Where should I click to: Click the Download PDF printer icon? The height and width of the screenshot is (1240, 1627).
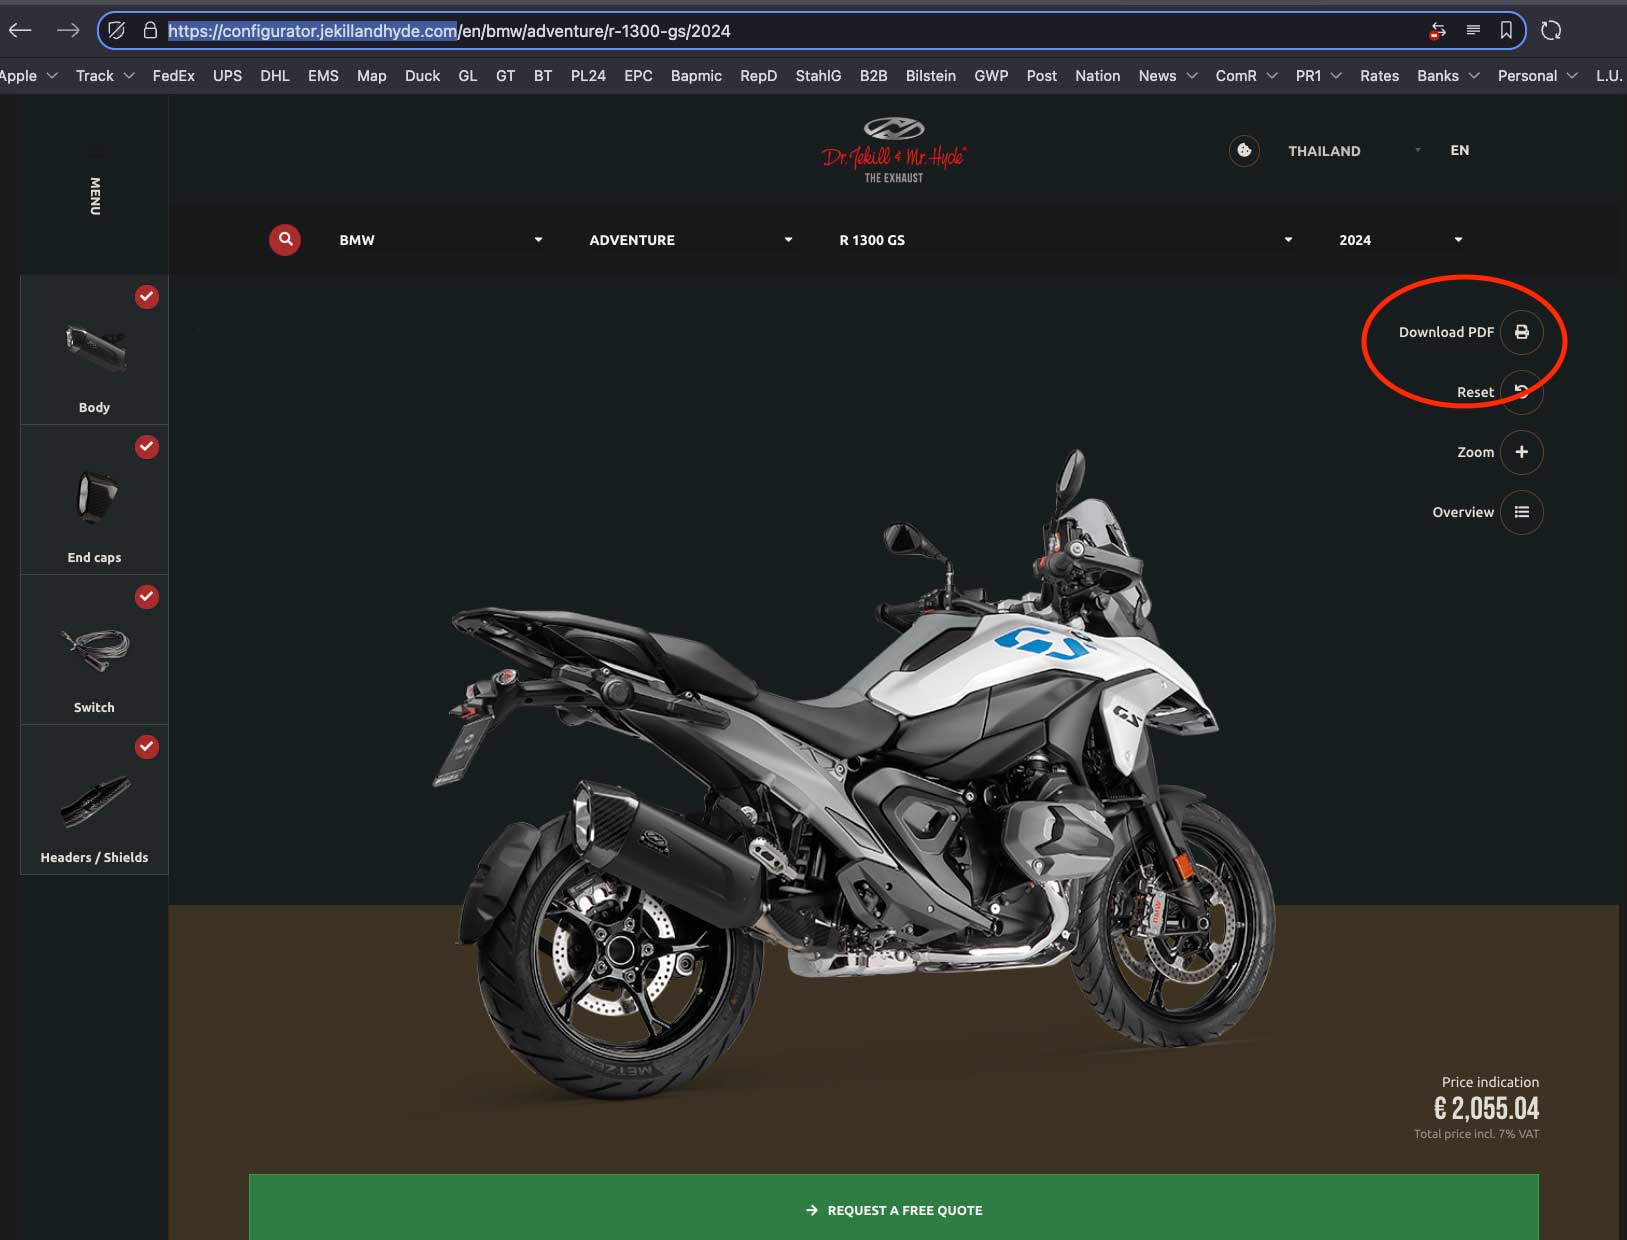(1521, 332)
